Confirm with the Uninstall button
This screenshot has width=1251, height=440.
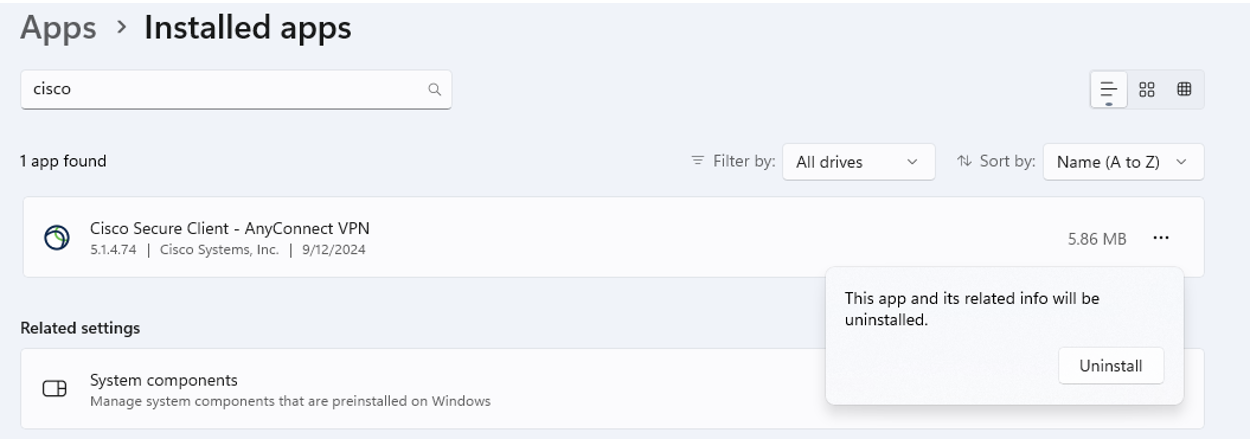pyautogui.click(x=1110, y=366)
